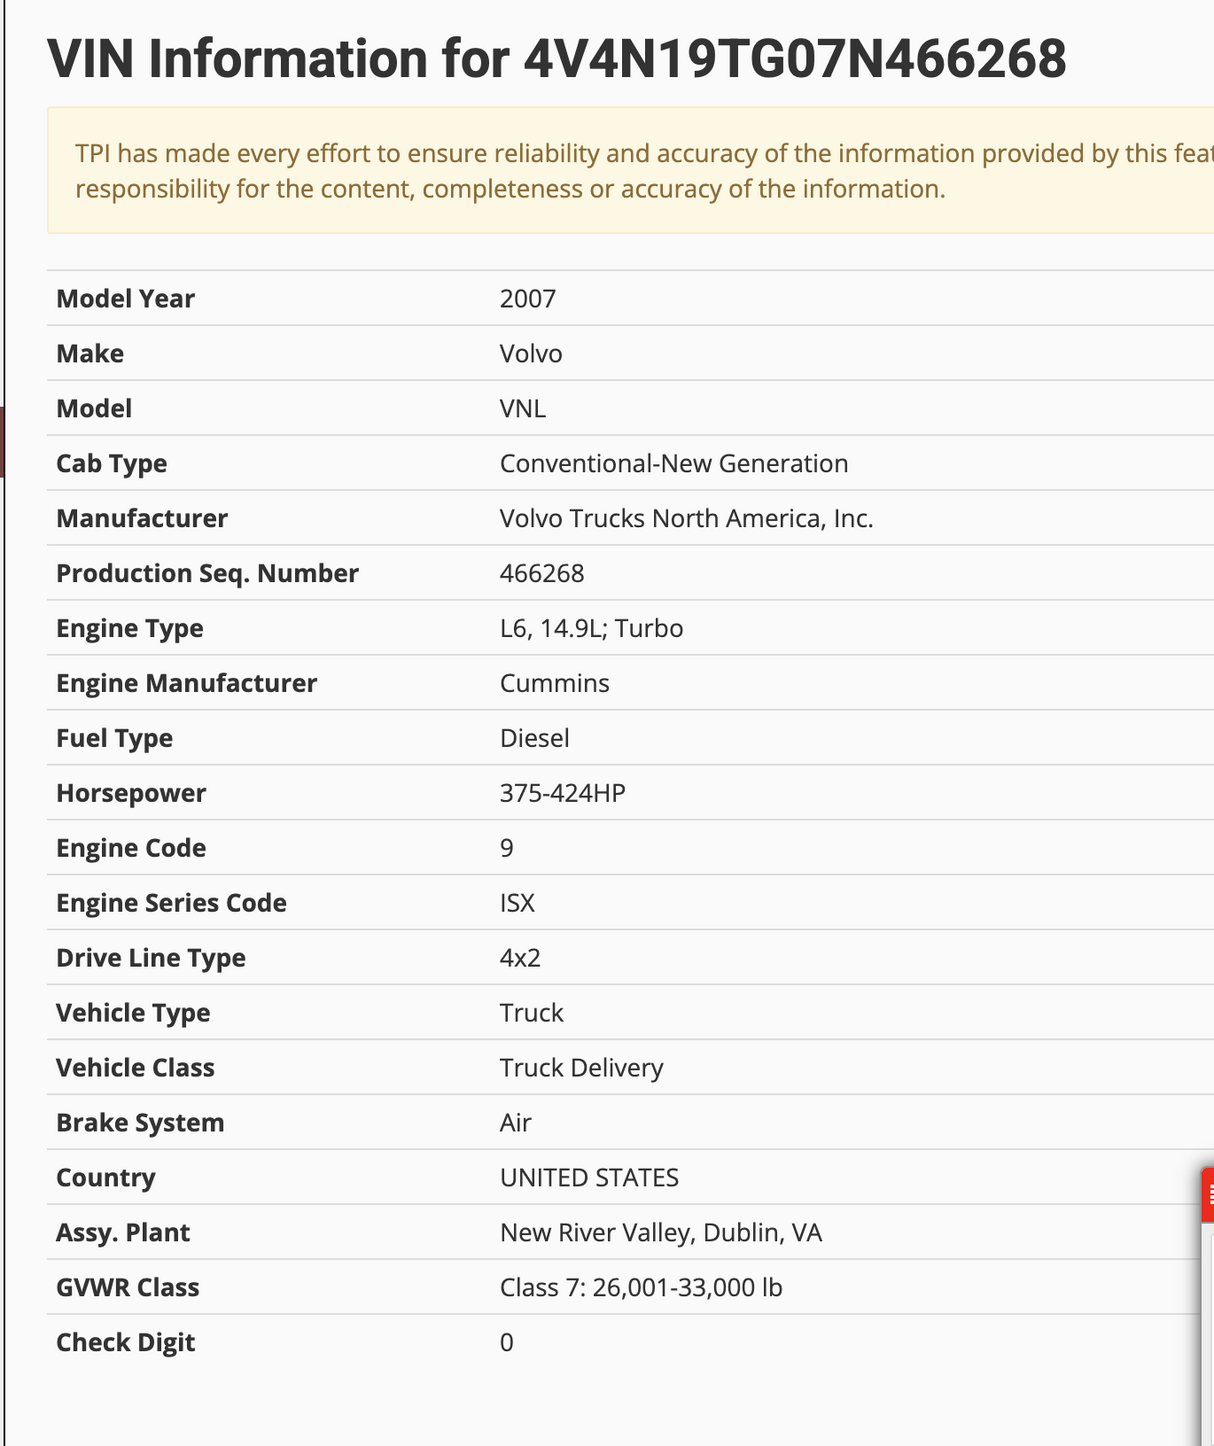This screenshot has width=1214, height=1446.
Task: Select the Diesel fuel value
Action: pos(535,739)
